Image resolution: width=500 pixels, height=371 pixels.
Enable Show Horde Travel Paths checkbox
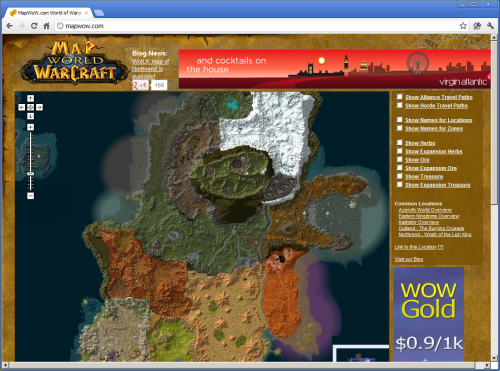pos(399,105)
